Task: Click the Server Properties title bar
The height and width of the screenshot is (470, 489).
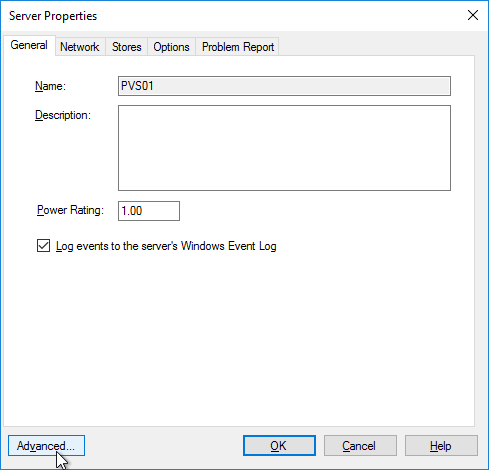Action: [x=233, y=16]
